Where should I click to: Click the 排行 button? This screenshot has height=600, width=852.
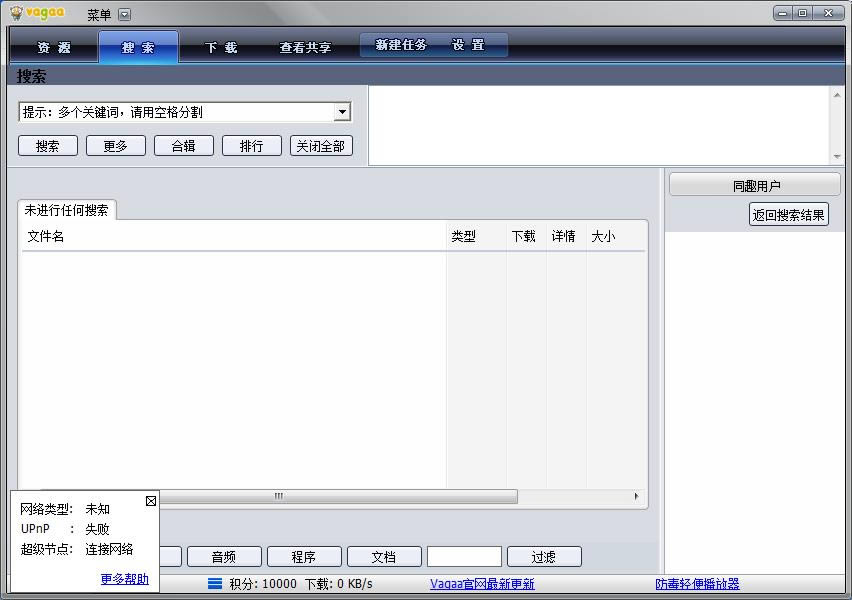click(252, 146)
